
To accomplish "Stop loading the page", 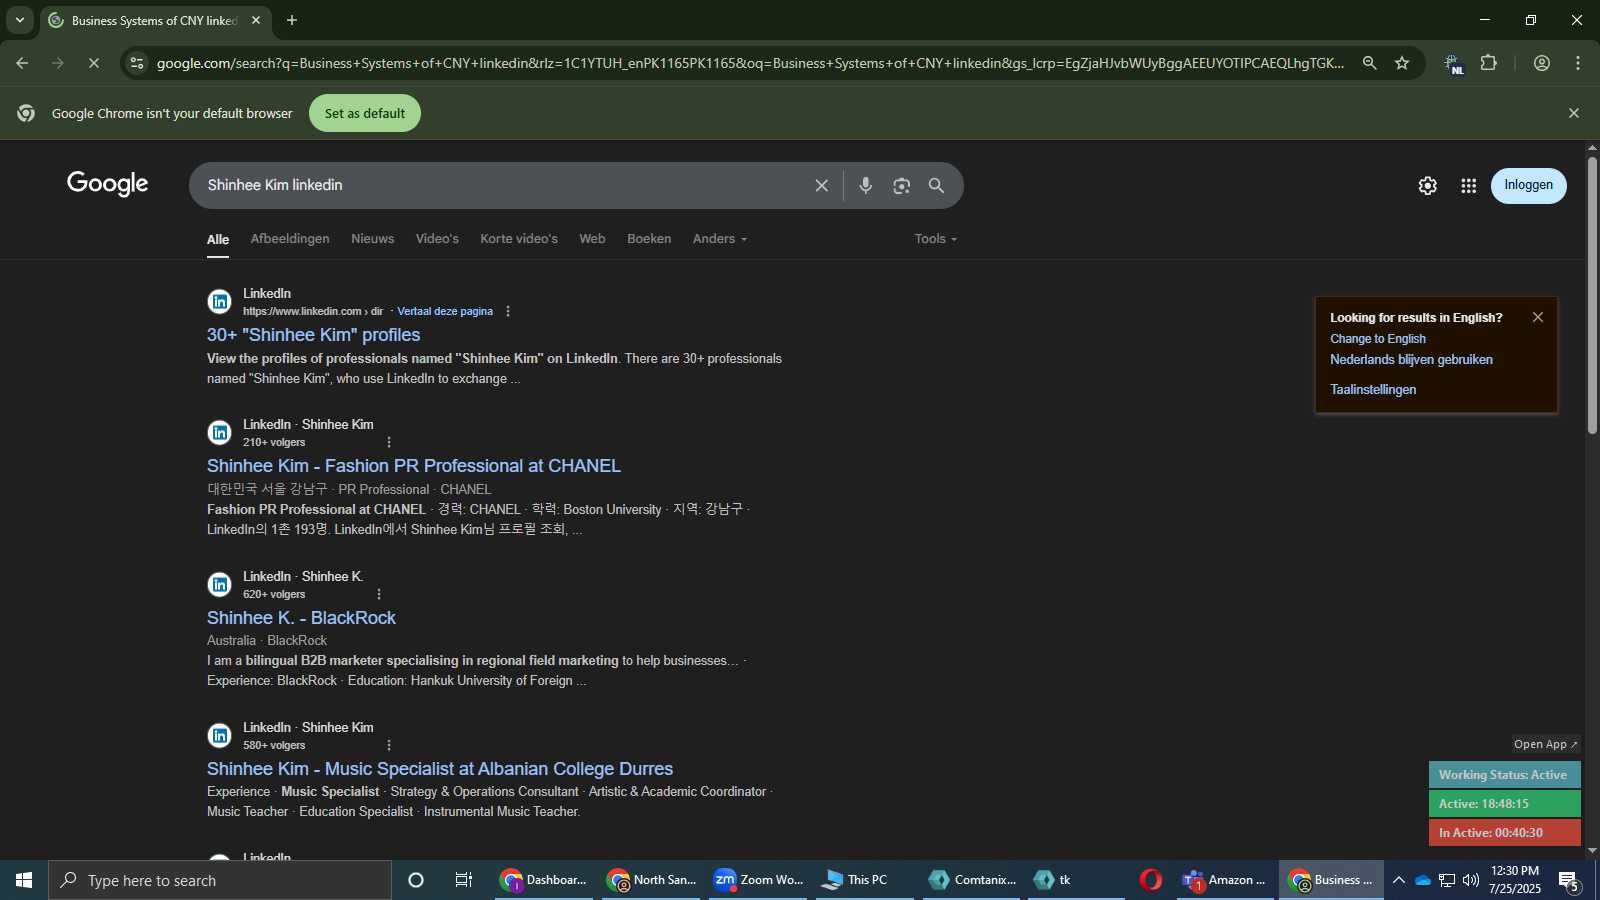I will point(93,63).
